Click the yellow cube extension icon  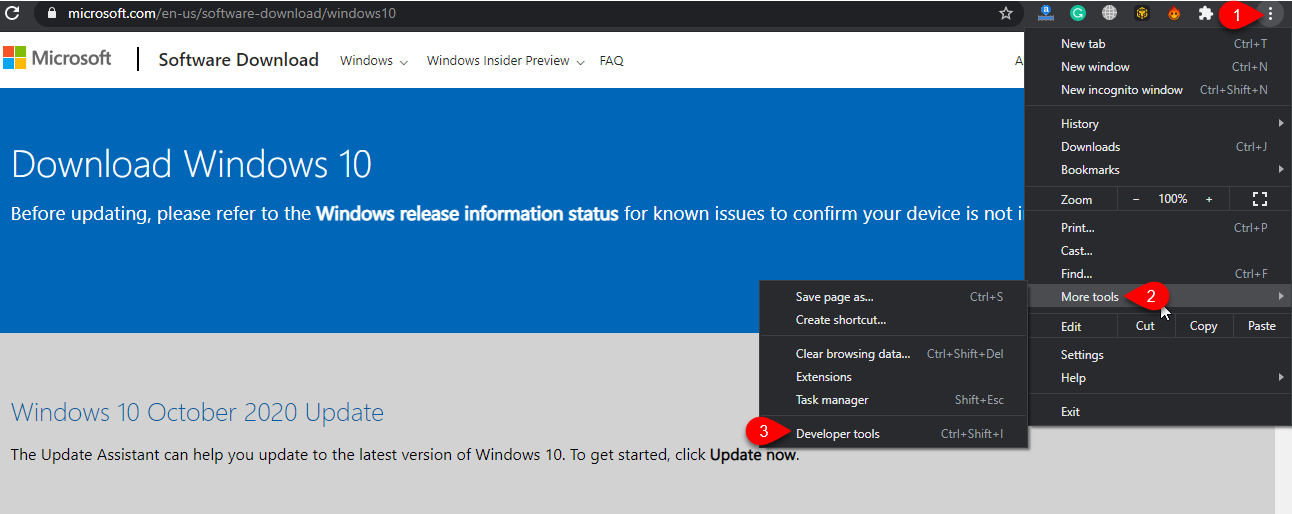point(1142,14)
